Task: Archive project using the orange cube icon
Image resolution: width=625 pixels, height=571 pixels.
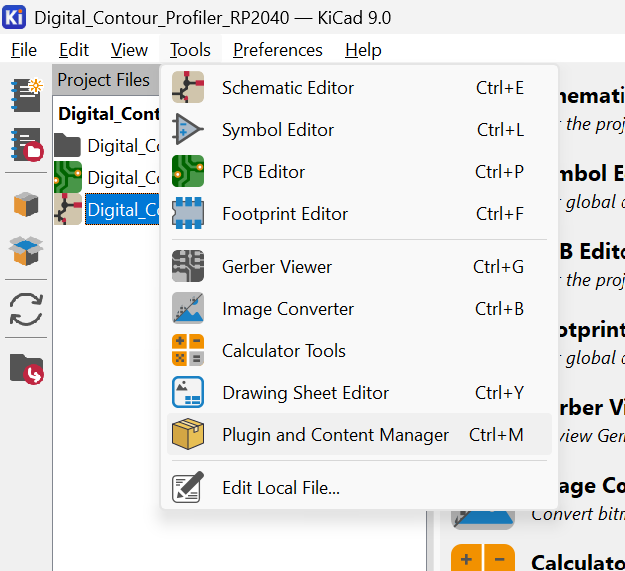Action: pos(26,204)
